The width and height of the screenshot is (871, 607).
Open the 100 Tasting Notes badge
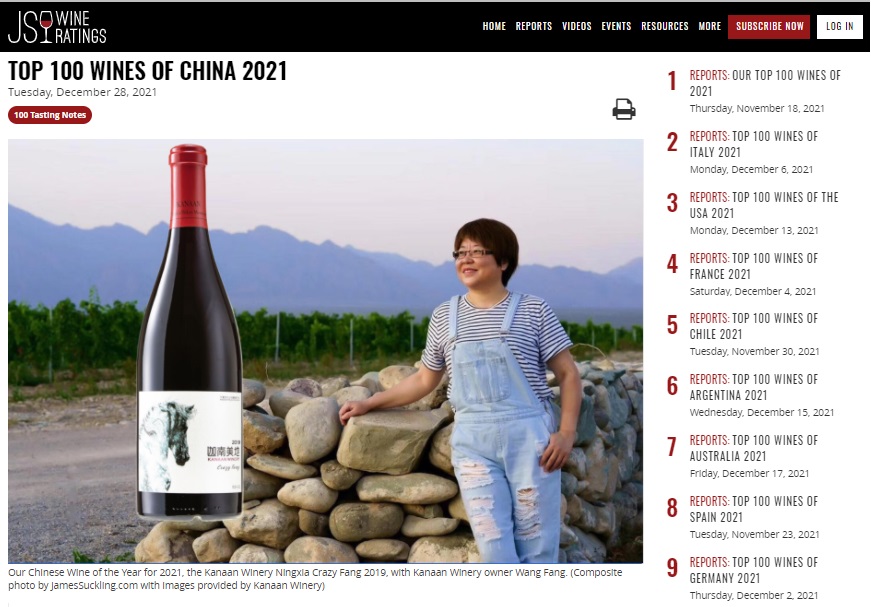tap(50, 115)
